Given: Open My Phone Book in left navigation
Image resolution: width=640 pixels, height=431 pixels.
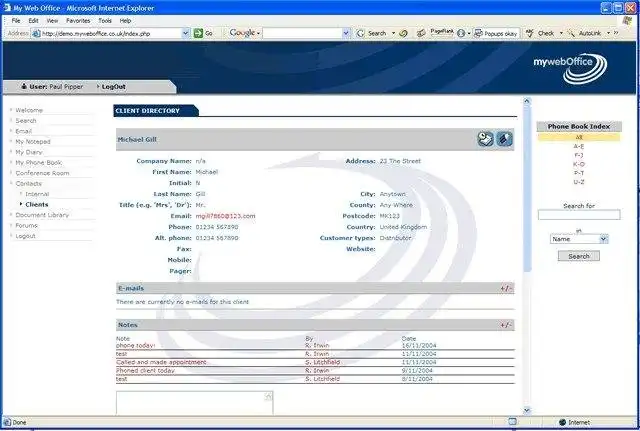Looking at the screenshot, I should pyautogui.click(x=39, y=162).
